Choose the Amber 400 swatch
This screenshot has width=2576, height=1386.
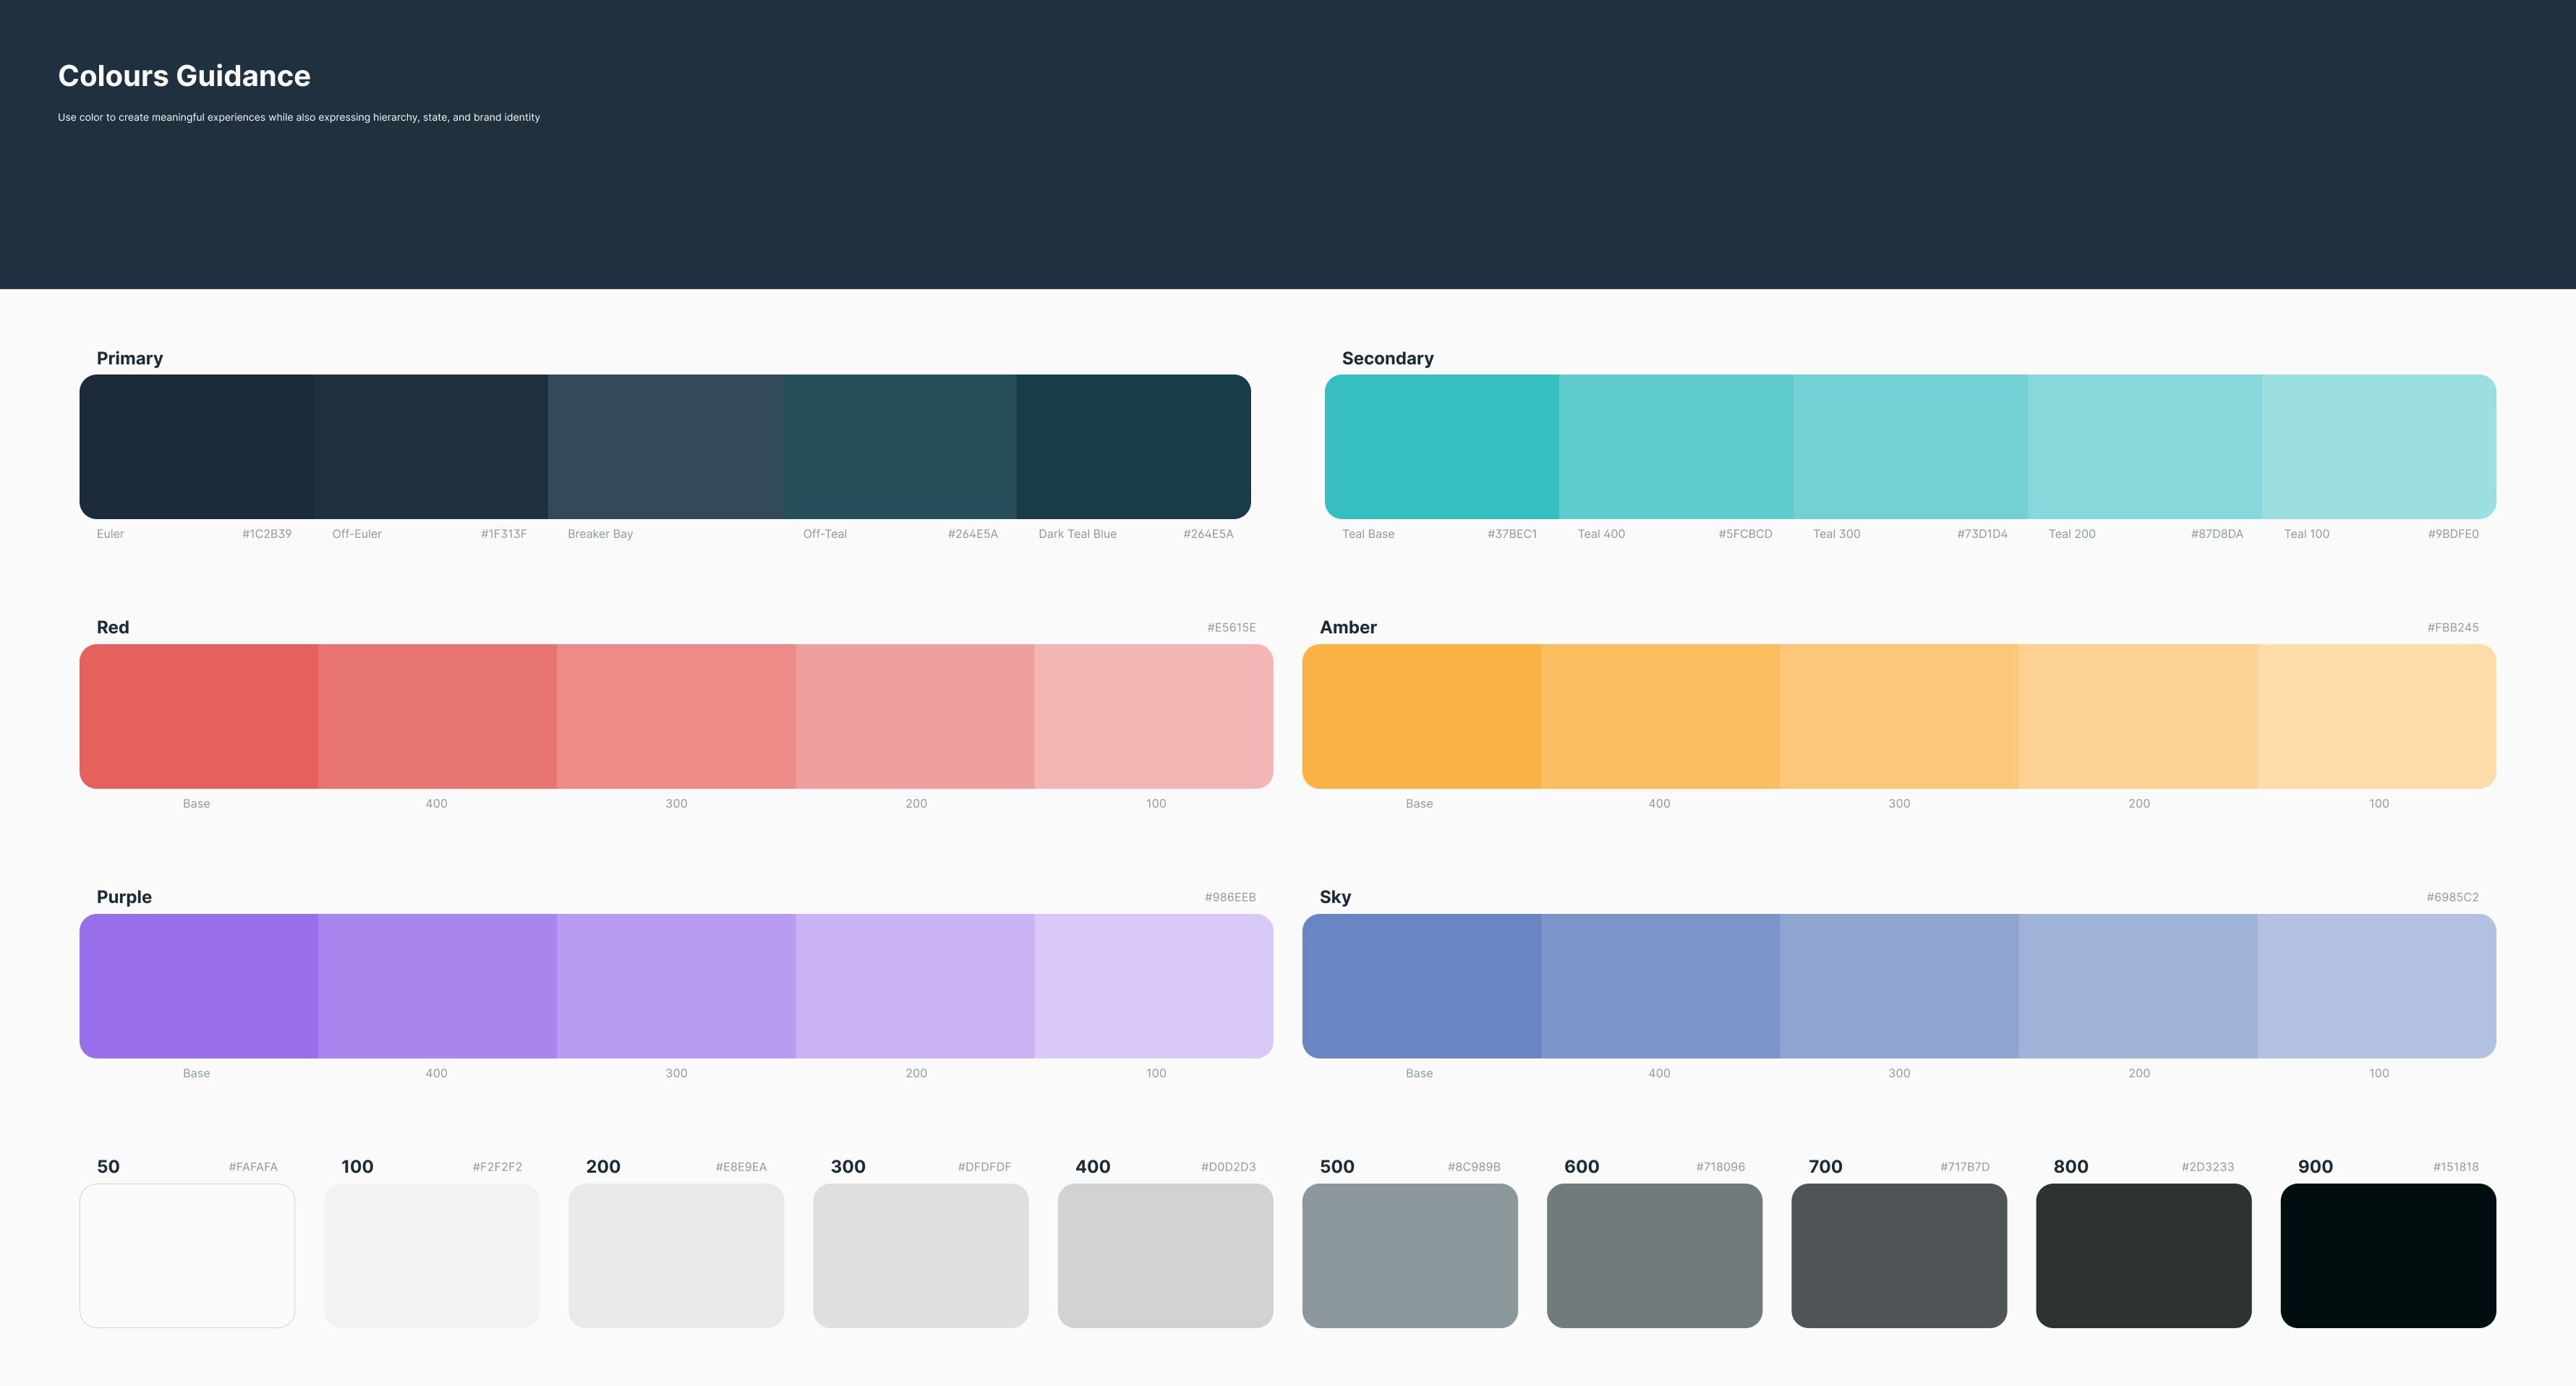1660,716
